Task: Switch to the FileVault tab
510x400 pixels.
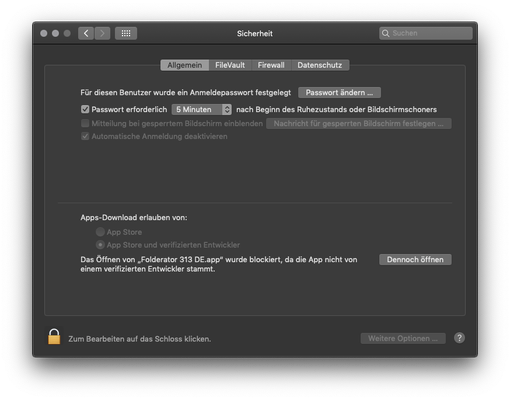Action: click(x=230, y=65)
